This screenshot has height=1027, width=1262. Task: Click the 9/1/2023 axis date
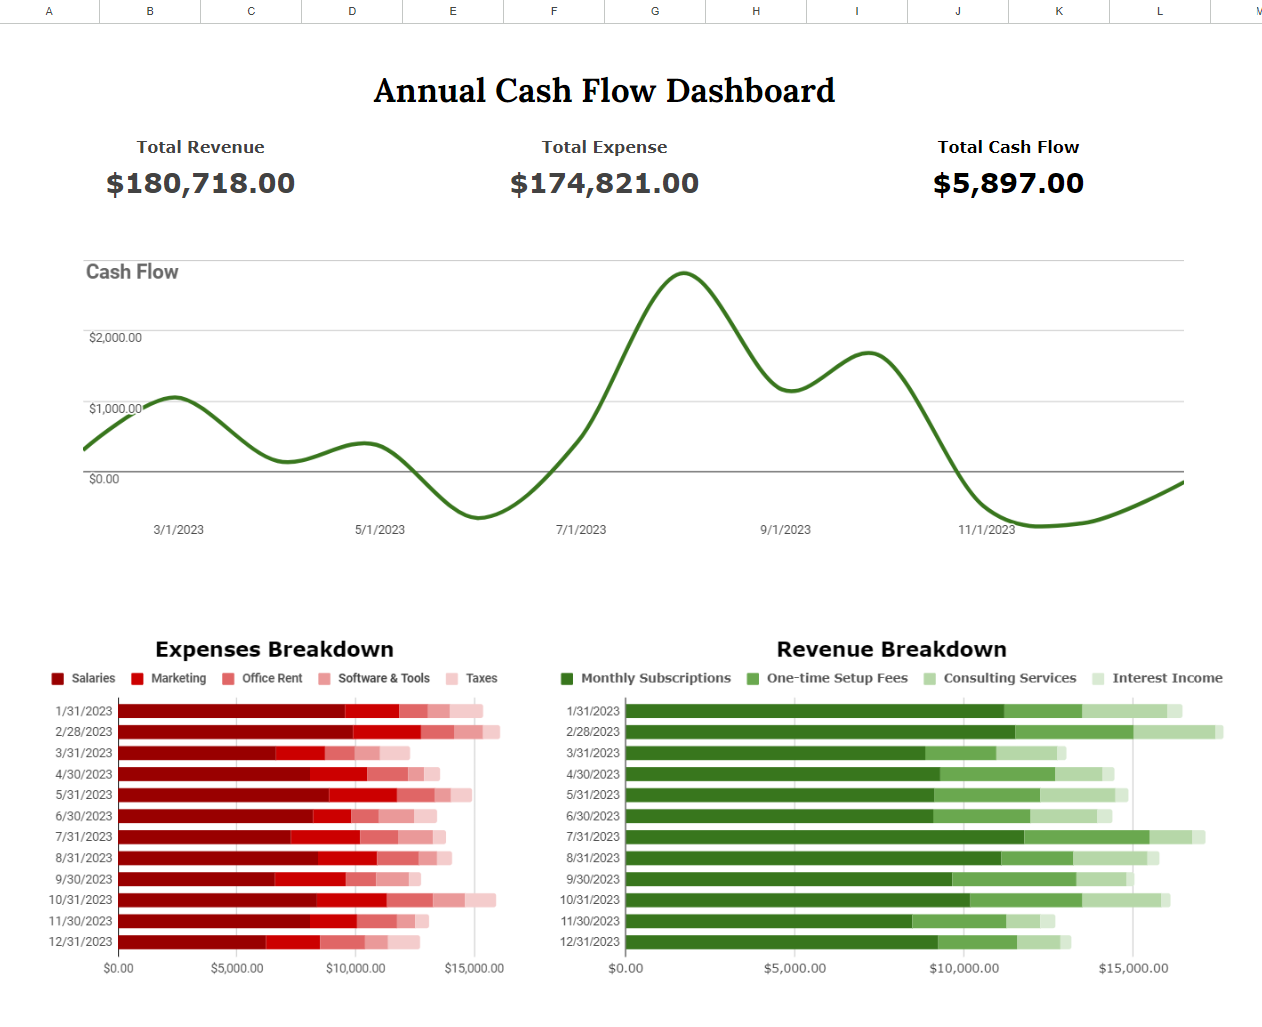pos(785,530)
